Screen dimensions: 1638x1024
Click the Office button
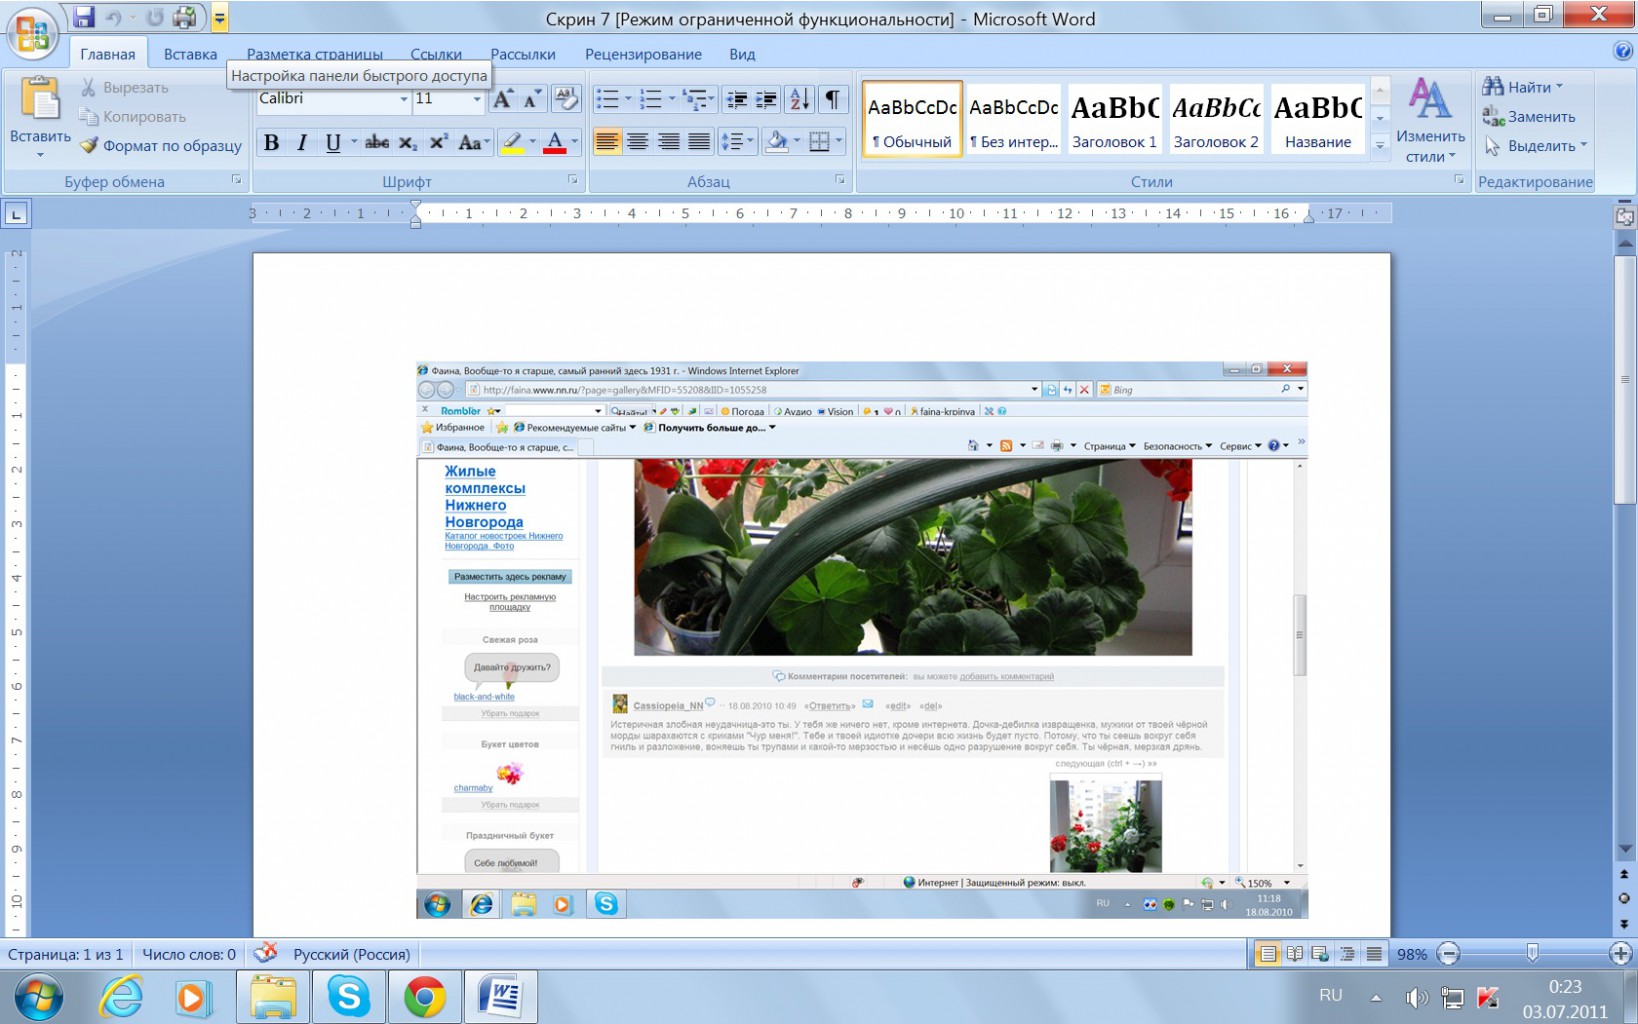(x=32, y=33)
